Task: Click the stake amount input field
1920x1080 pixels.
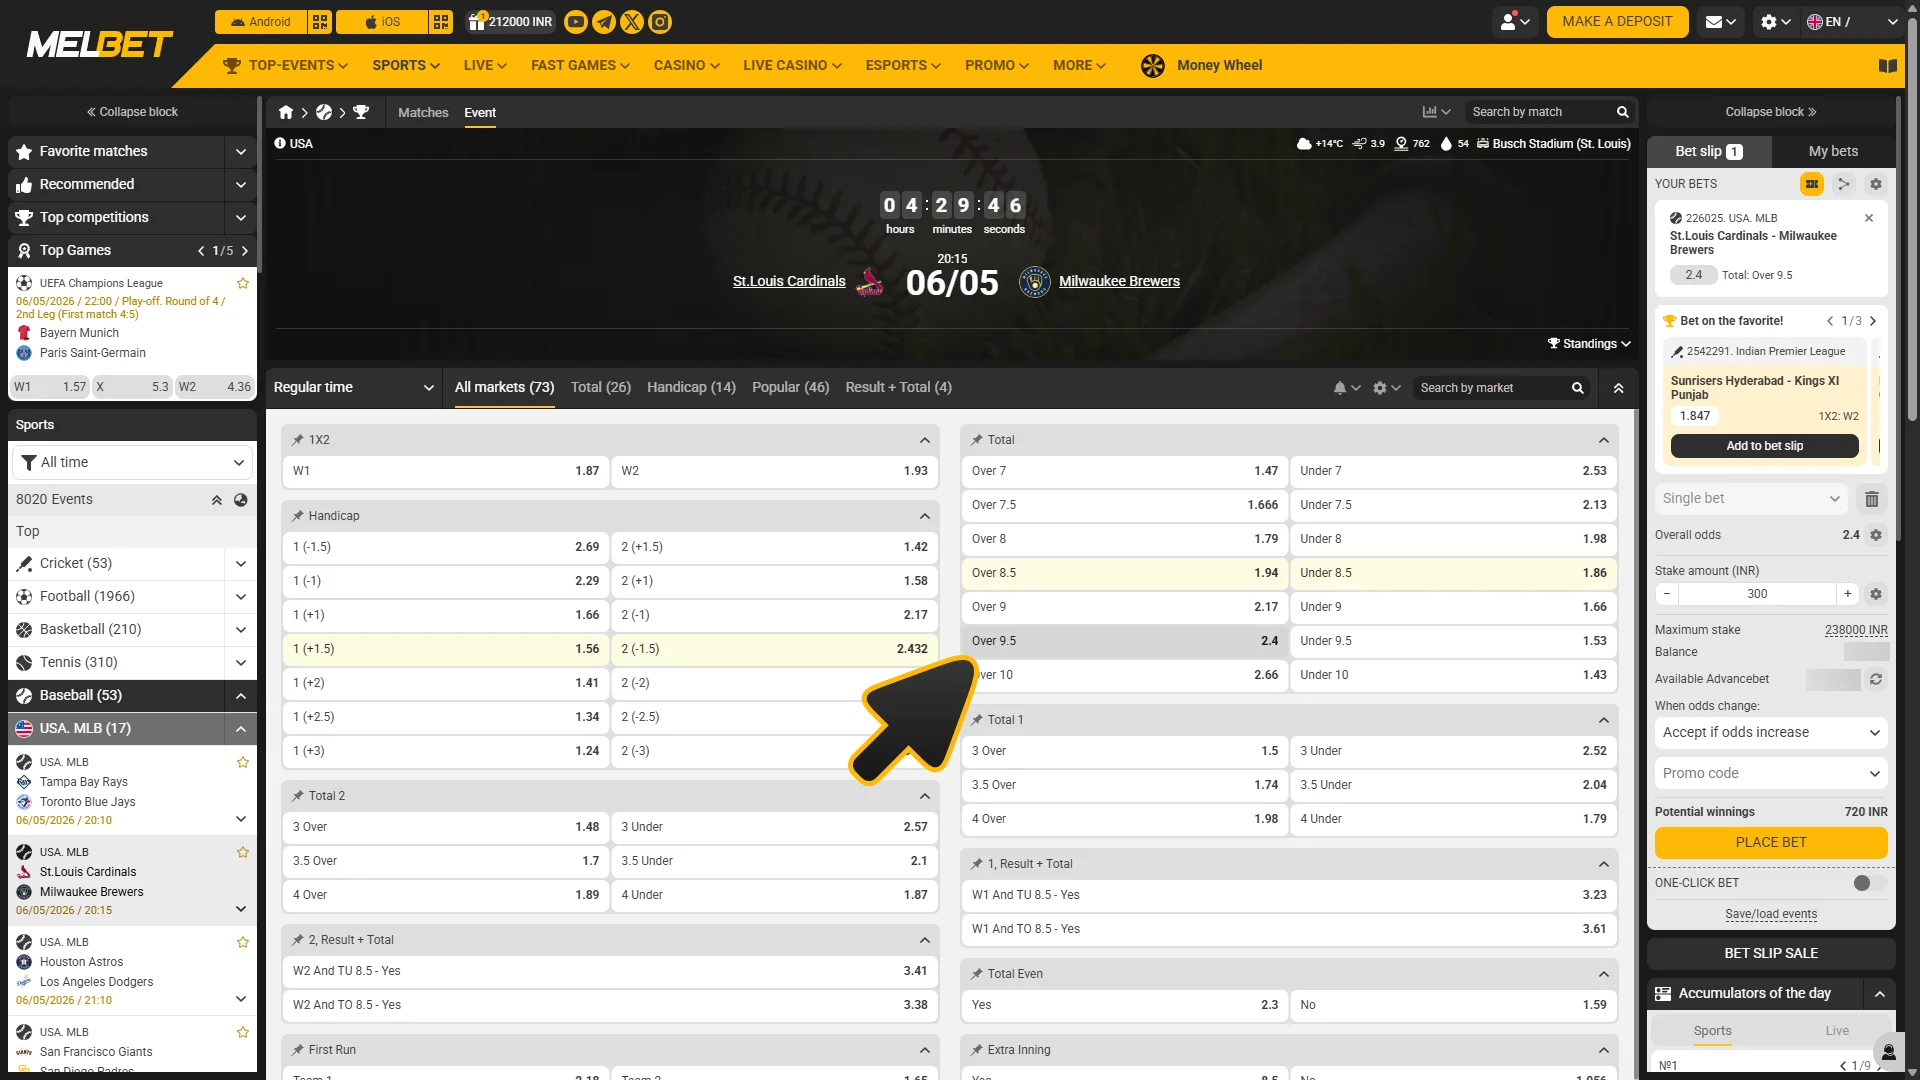Action: click(1757, 594)
